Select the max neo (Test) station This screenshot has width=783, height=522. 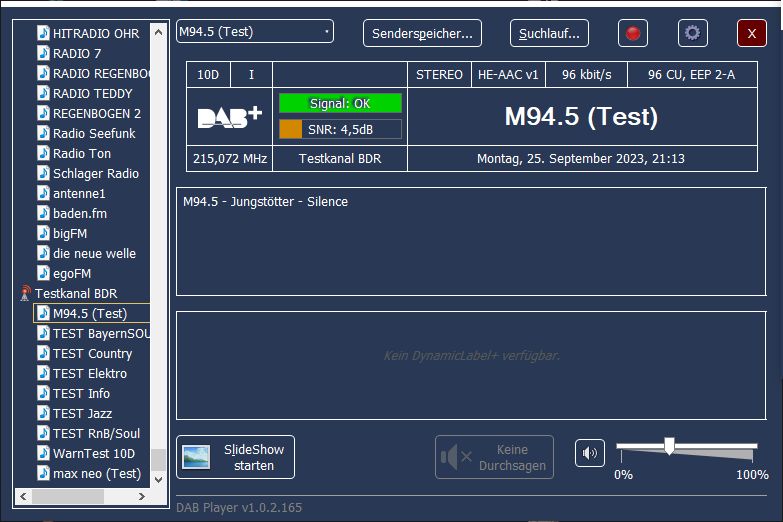tap(97, 473)
